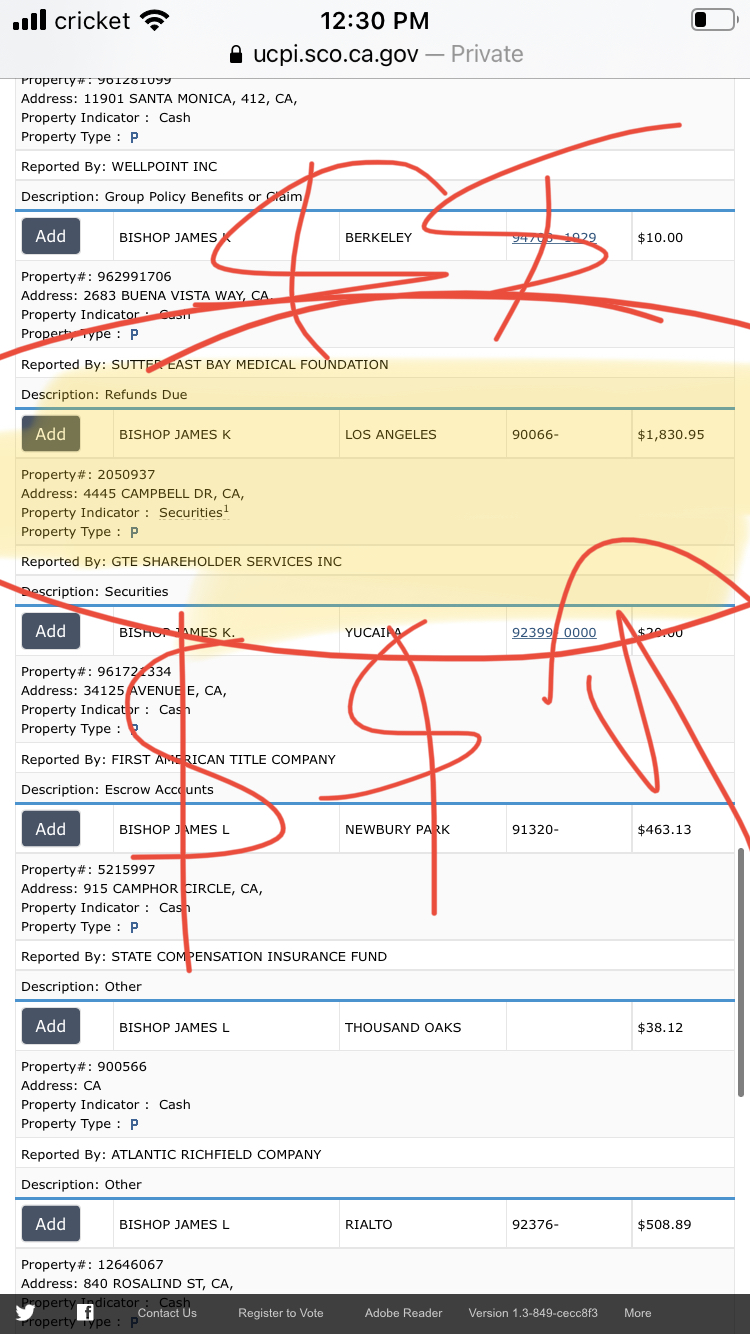Viewport: 750px width, 1334px height.
Task: Open Property Type P for property 5215997
Action: pyautogui.click(x=134, y=927)
